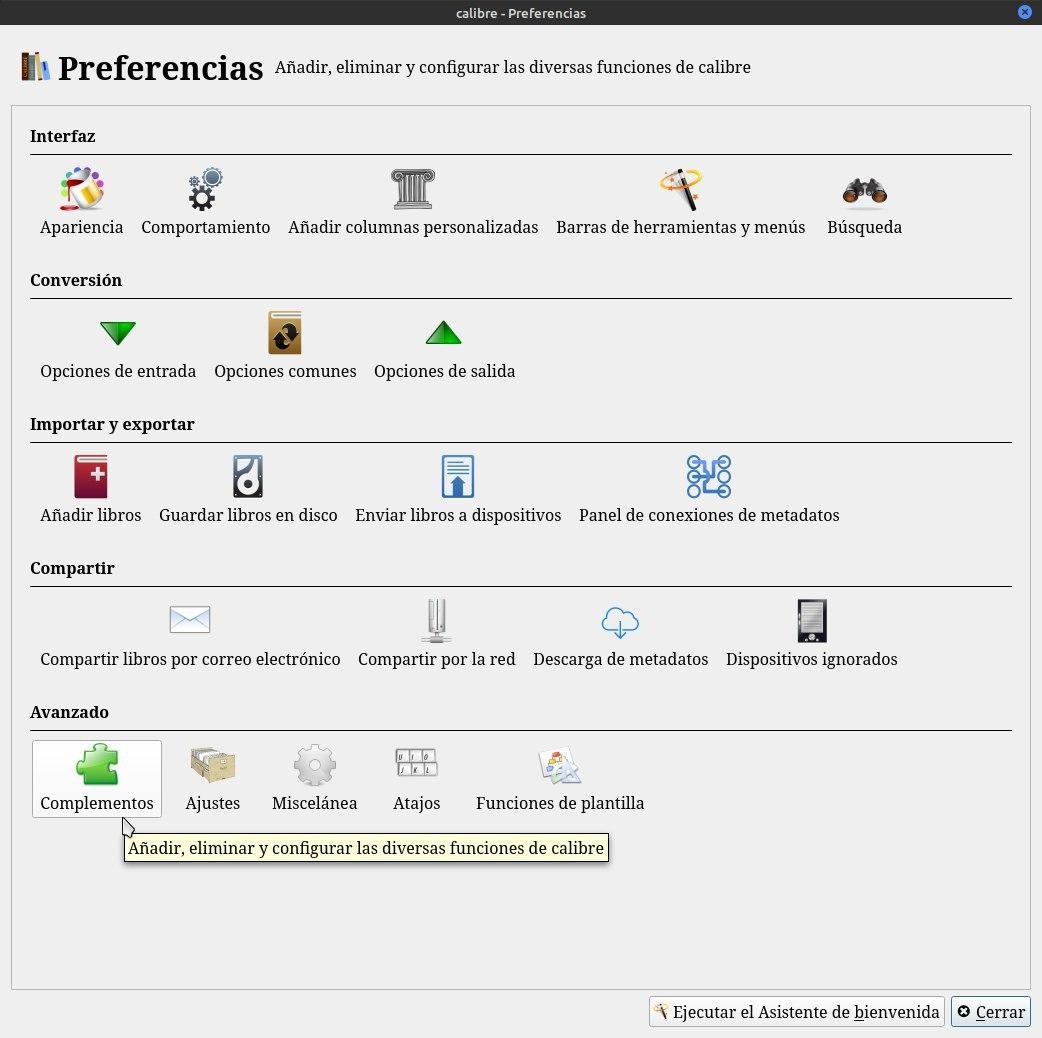Click 'Compartir por la red' label
The width and height of the screenshot is (1042, 1038).
[437, 659]
